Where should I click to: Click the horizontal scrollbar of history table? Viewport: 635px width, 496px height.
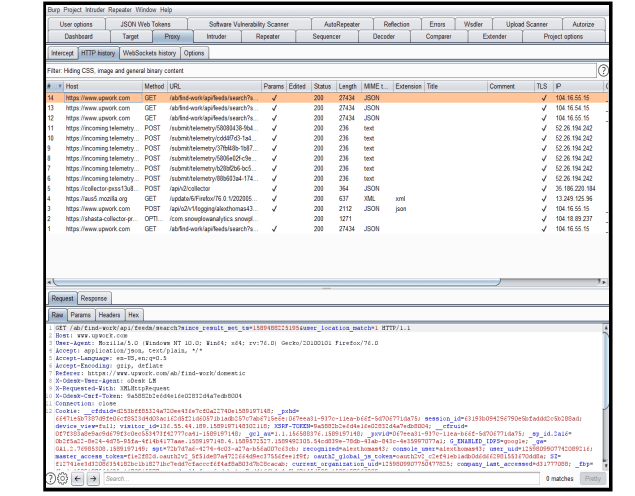pyautogui.click(x=277, y=282)
